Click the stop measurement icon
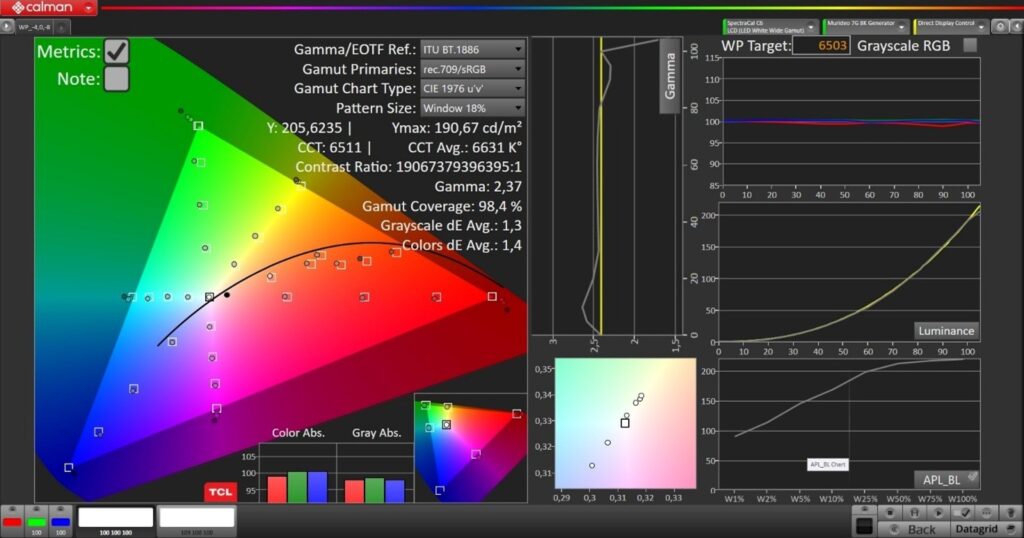Image resolution: width=1024 pixels, height=538 pixels. click(x=889, y=513)
